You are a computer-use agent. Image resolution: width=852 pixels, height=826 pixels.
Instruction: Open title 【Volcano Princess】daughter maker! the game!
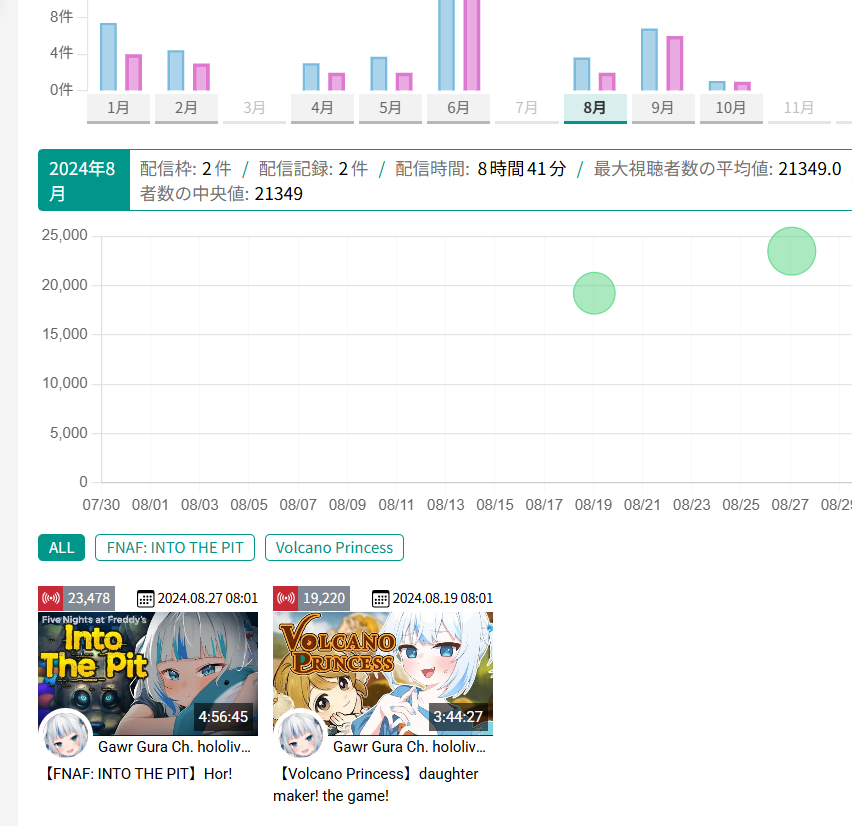pos(376,785)
